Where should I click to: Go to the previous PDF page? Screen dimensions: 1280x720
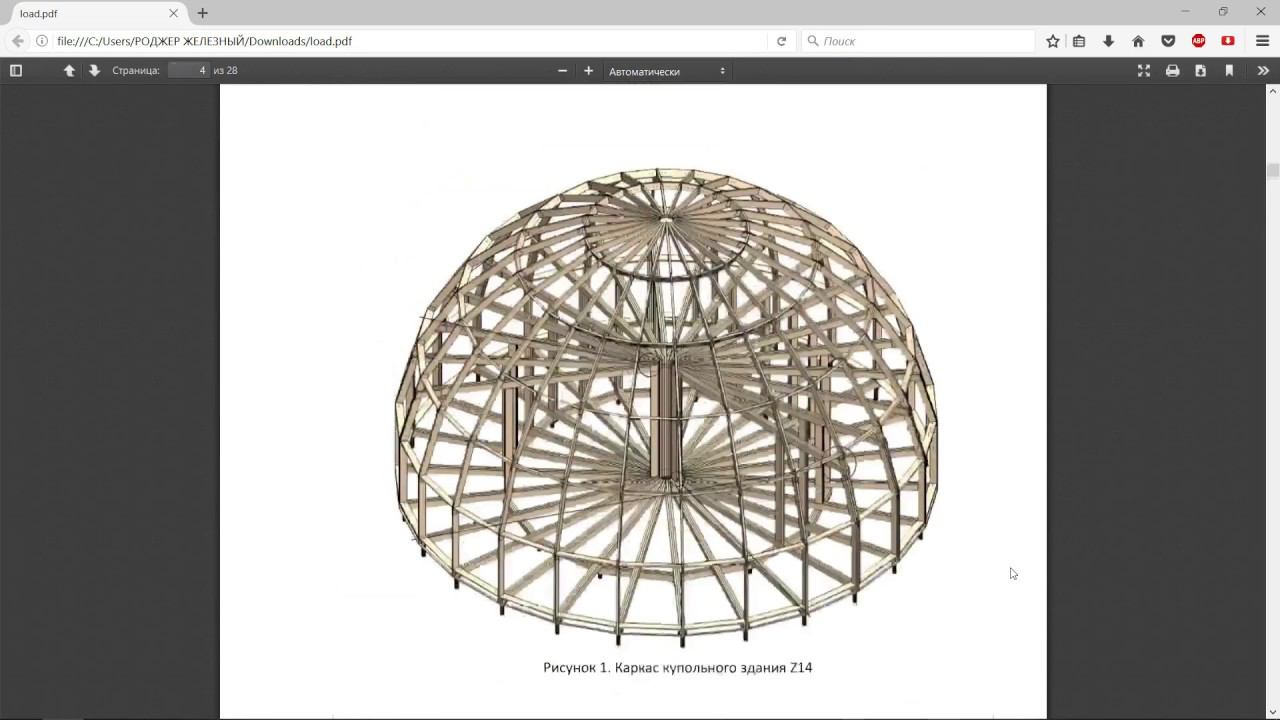point(69,71)
